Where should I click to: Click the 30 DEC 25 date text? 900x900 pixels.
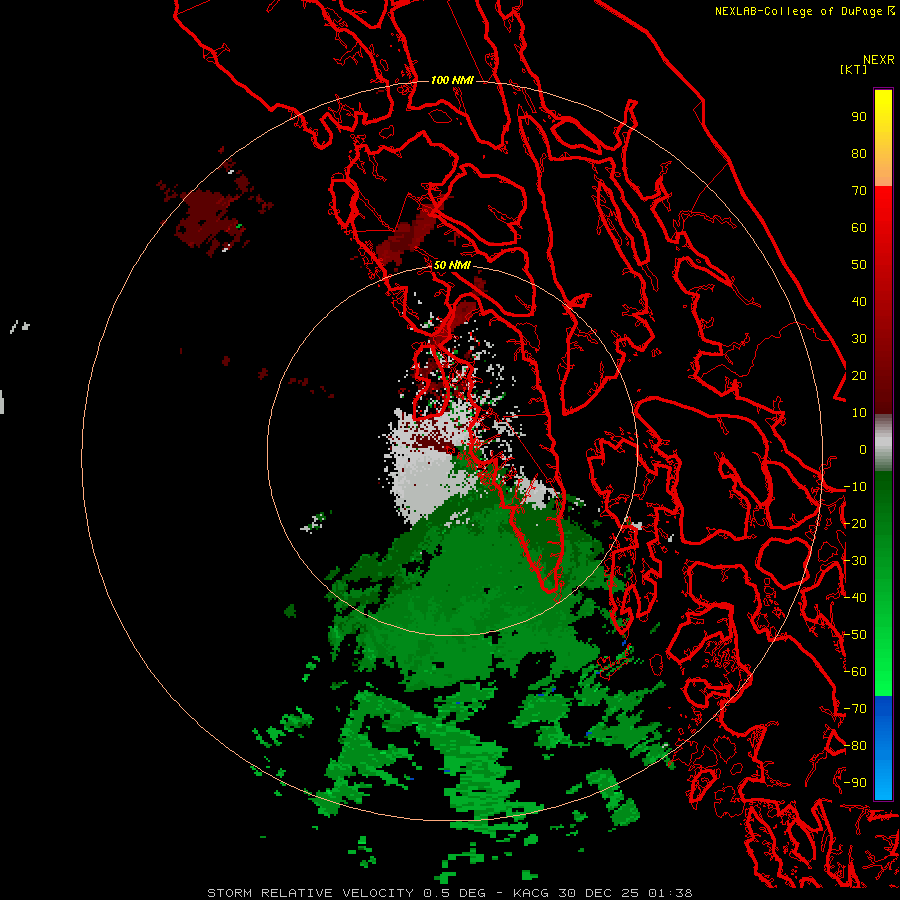click(598, 893)
